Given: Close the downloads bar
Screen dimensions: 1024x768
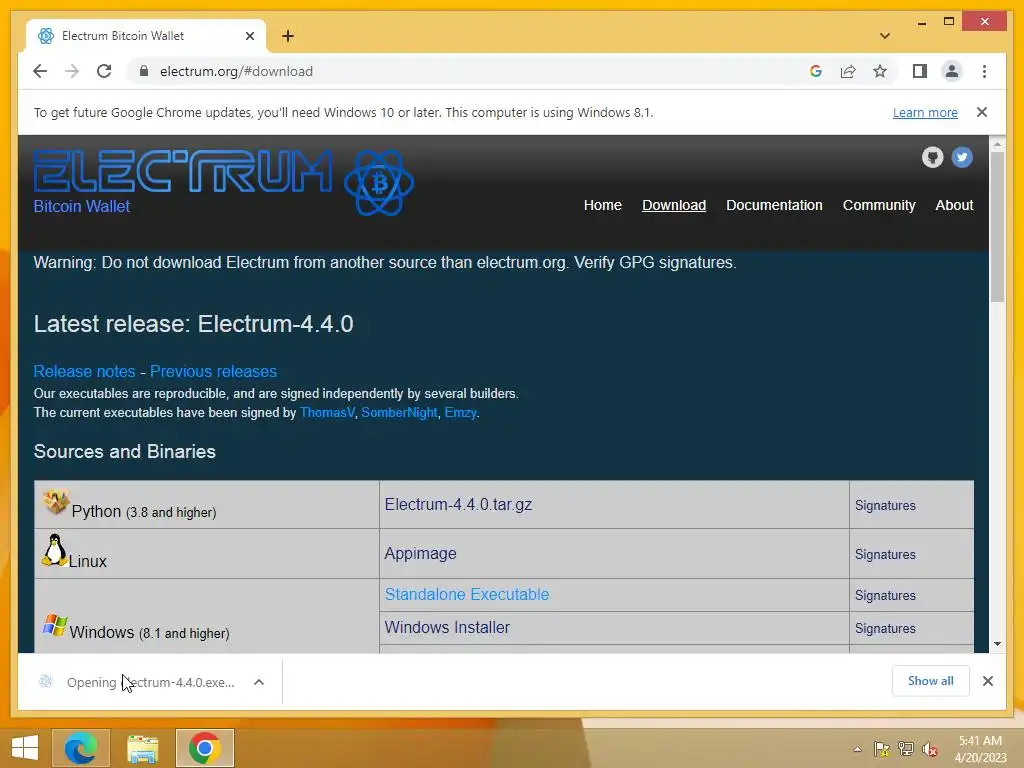Looking at the screenshot, I should click(987, 681).
